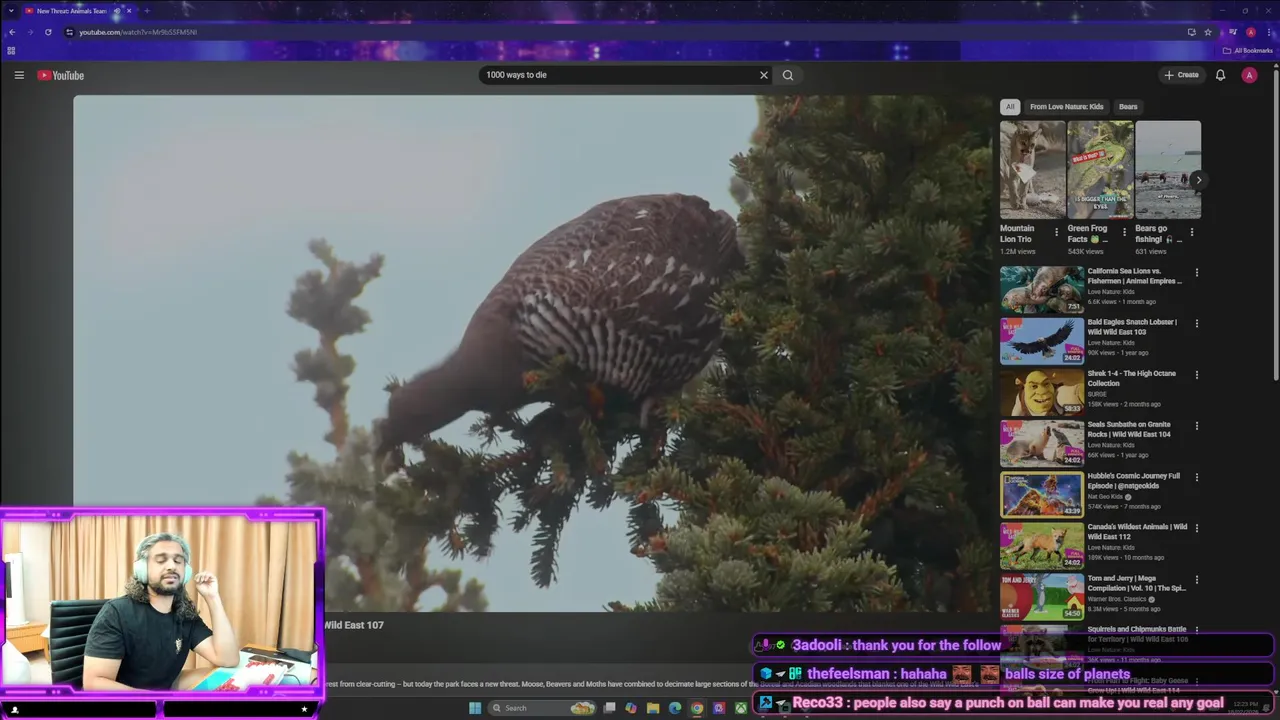Open Shrek 1-4 High Octane Collection video
The image size is (1280, 720).
point(1131,378)
